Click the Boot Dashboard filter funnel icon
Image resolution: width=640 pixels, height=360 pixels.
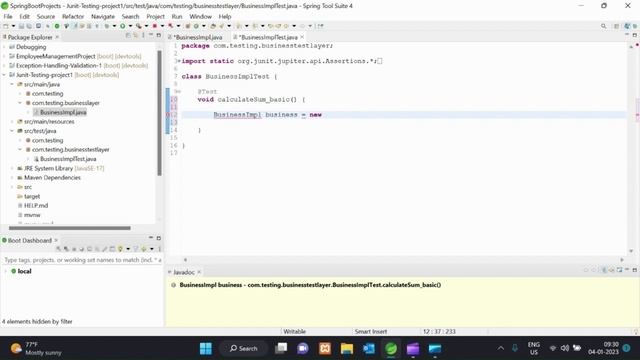click(x=136, y=249)
